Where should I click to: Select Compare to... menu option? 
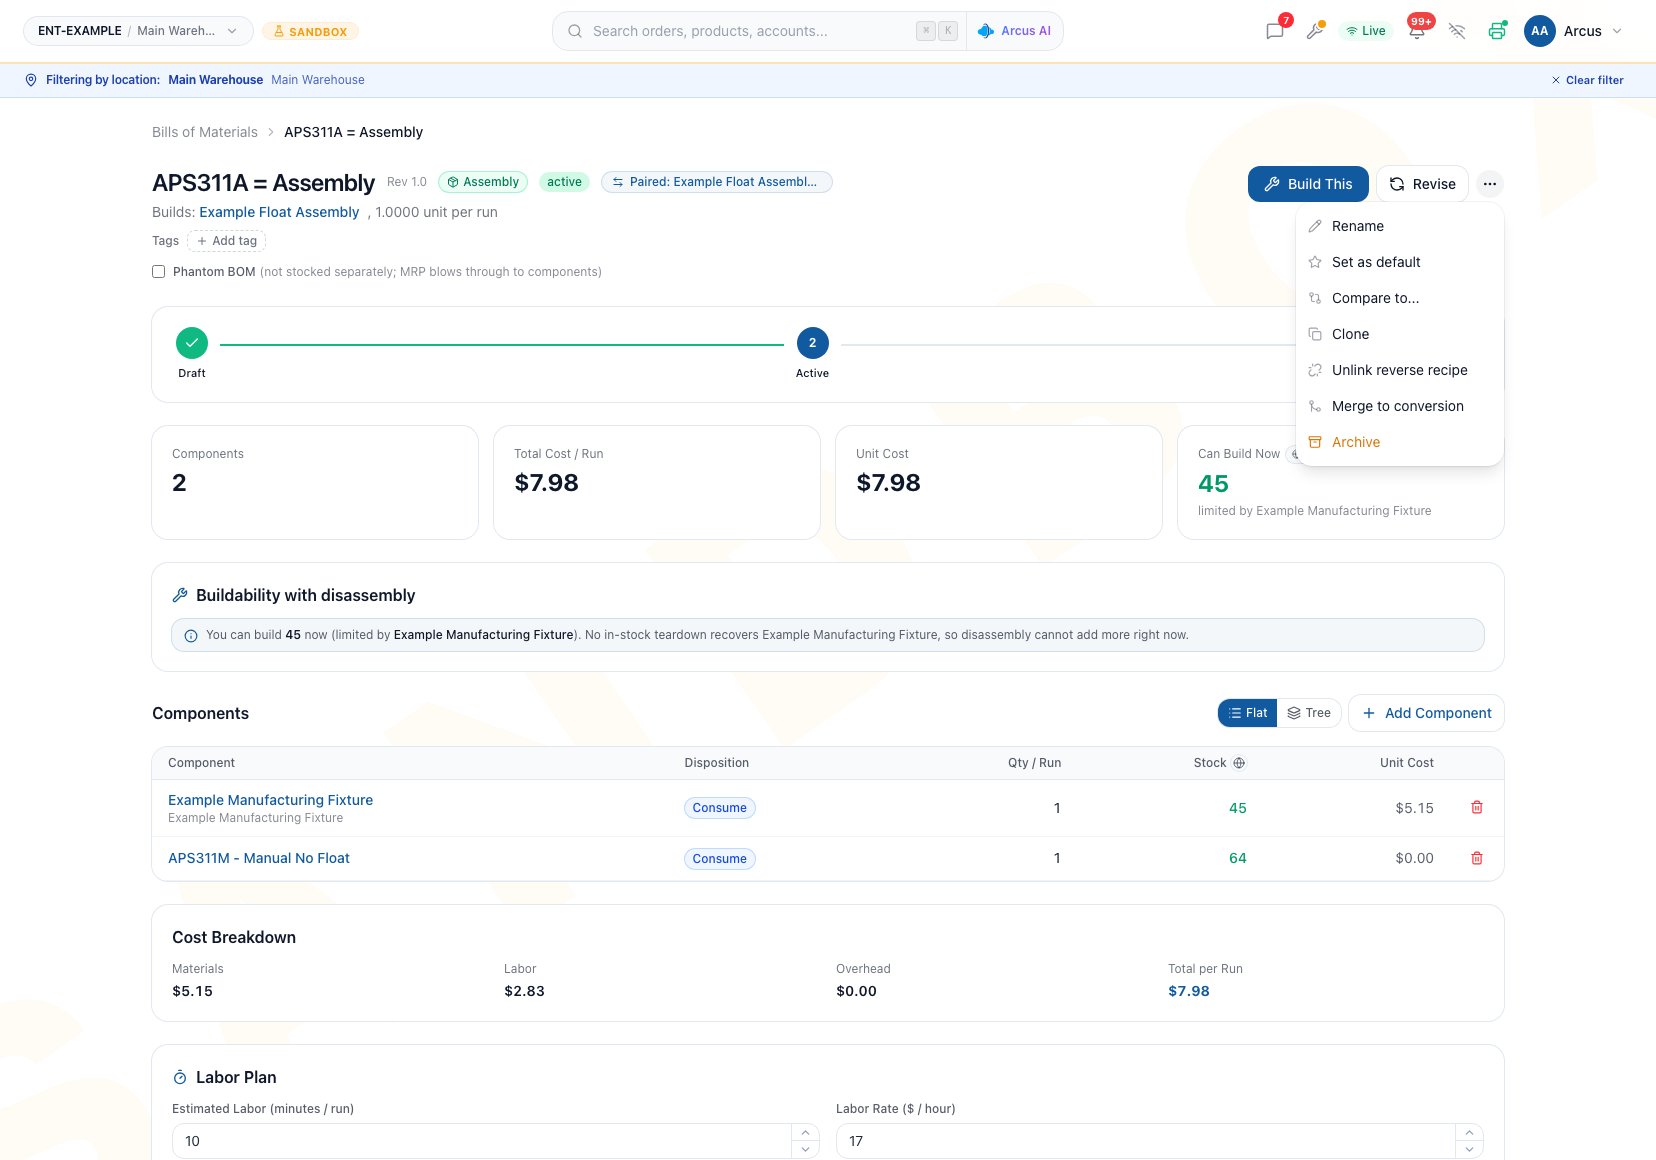[x=1399, y=298]
